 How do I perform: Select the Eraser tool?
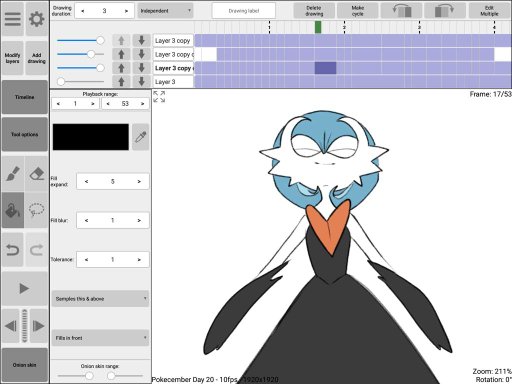click(x=37, y=174)
